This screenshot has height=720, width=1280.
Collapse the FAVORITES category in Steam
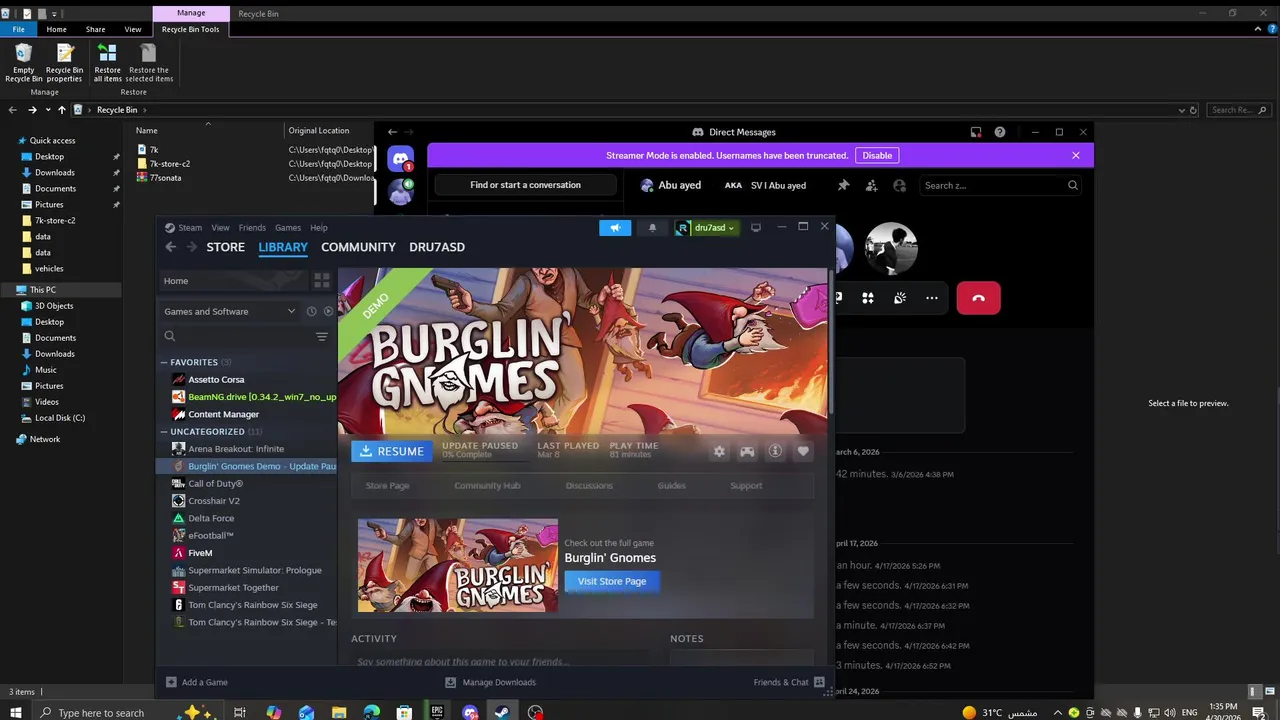coord(164,362)
